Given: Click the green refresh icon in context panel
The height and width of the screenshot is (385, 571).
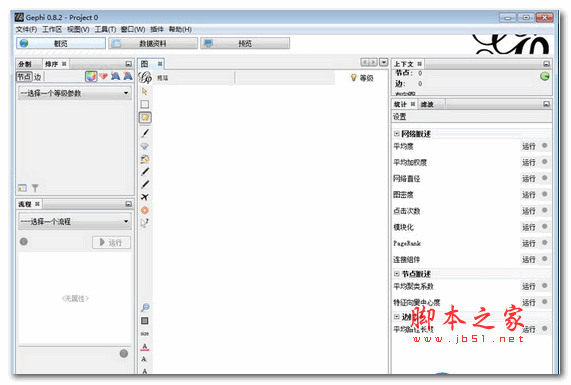Looking at the screenshot, I should point(545,76).
